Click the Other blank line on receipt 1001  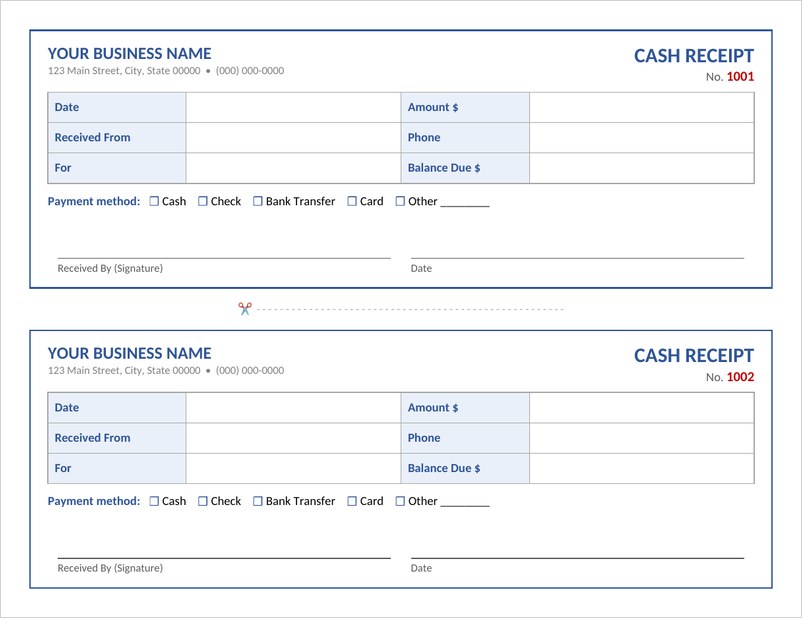(x=465, y=205)
